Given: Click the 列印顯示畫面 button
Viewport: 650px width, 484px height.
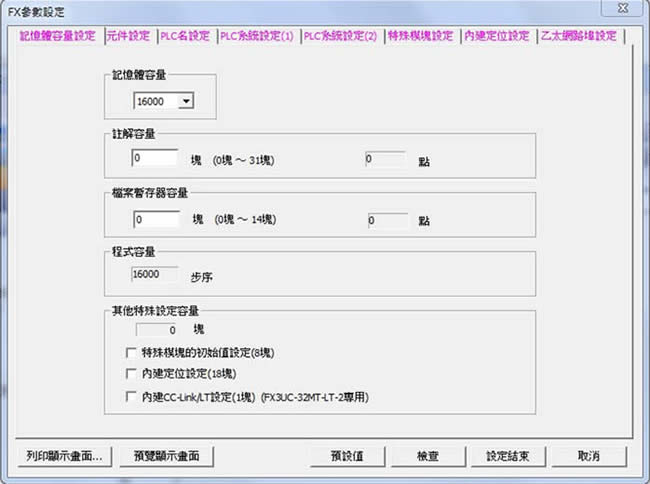Looking at the screenshot, I should (x=65, y=455).
